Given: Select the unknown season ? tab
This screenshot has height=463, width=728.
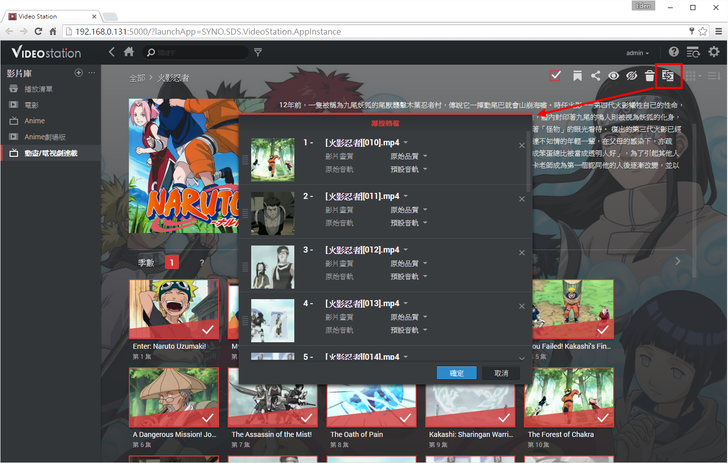Looking at the screenshot, I should click(x=202, y=263).
